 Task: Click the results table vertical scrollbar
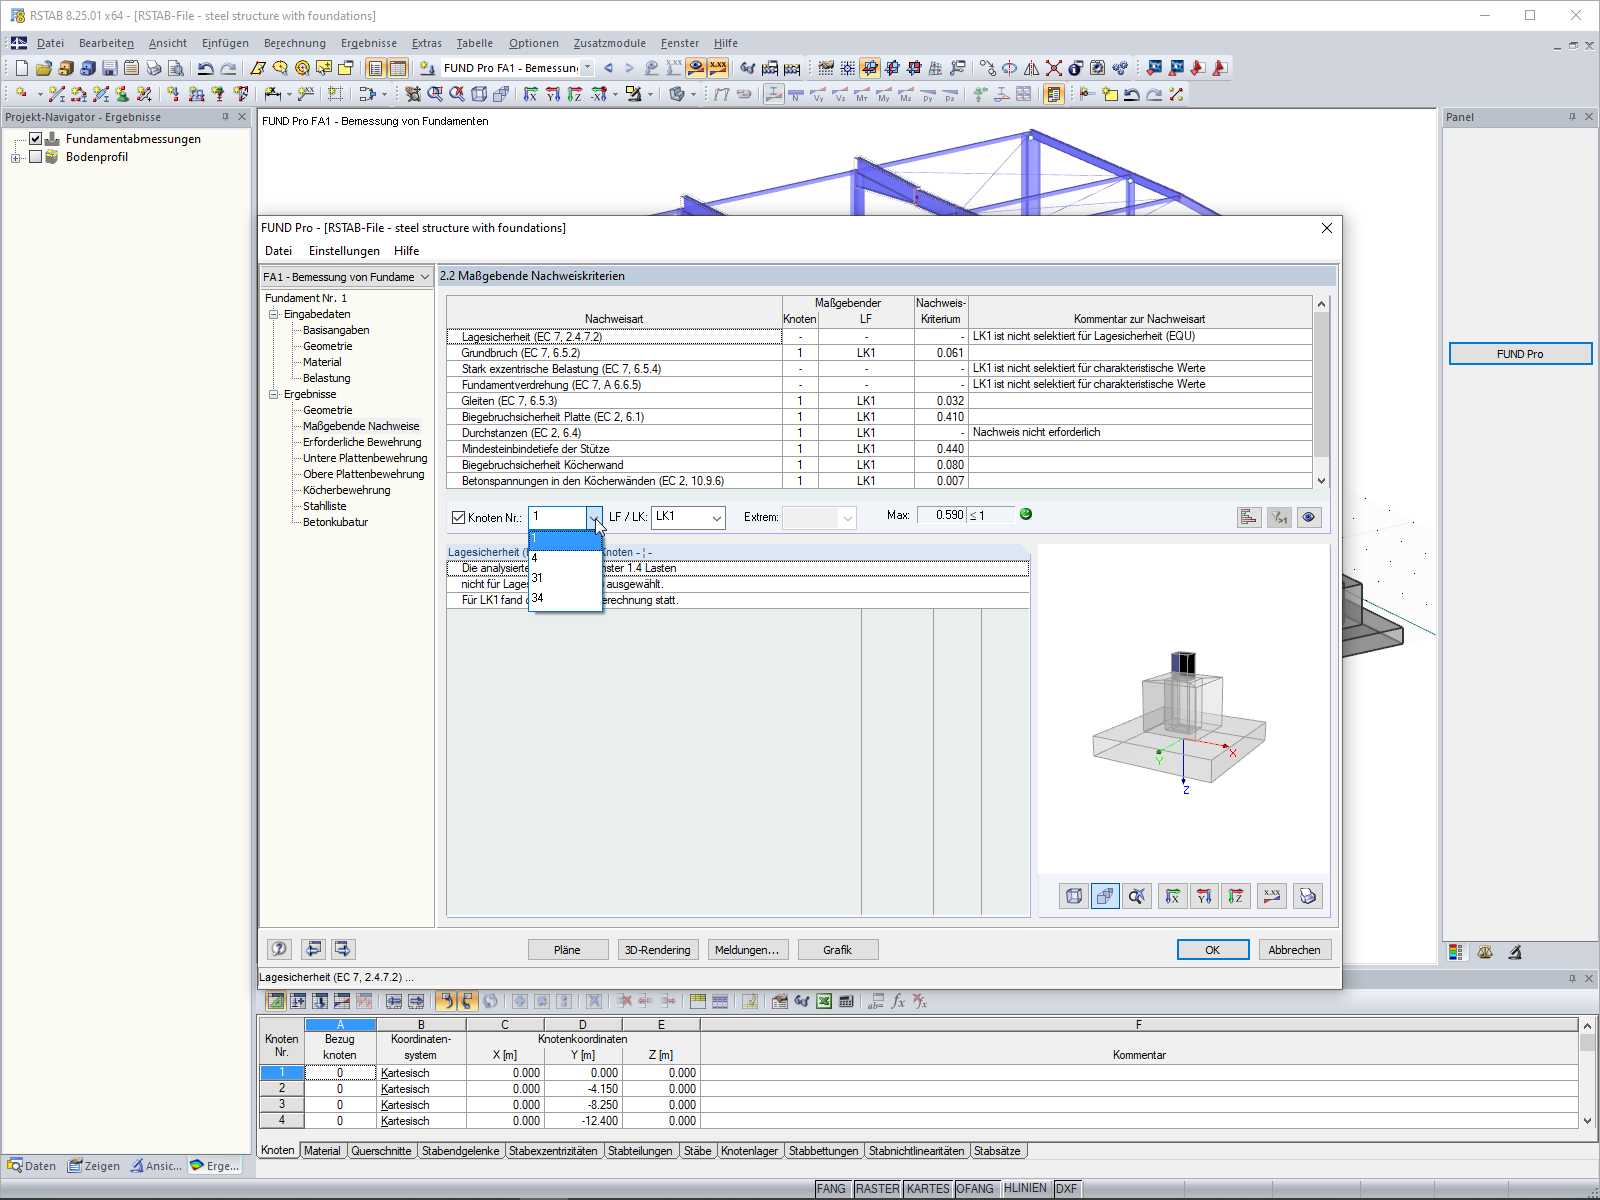point(1321,392)
